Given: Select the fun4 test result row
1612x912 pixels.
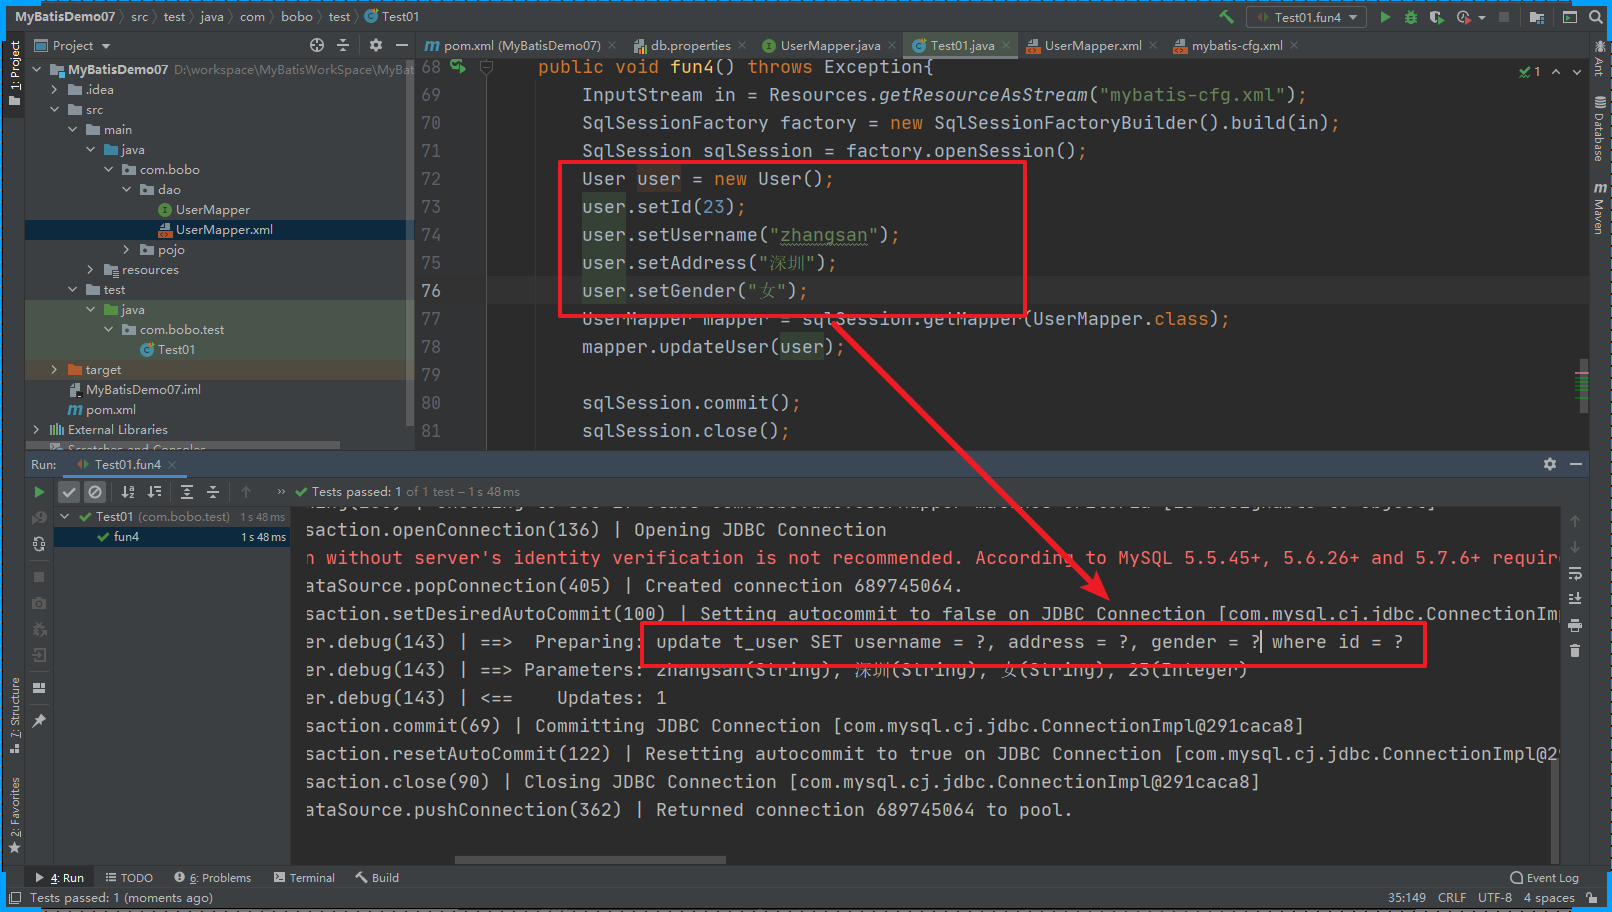Looking at the screenshot, I should click(171, 537).
